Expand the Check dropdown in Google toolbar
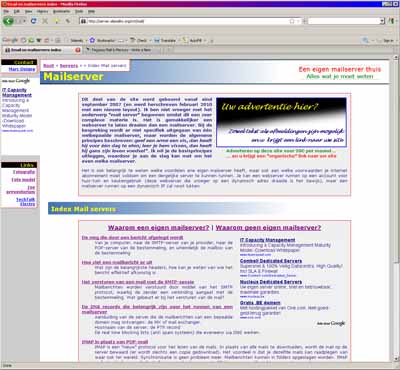Viewport: 400px width, 370px height. click(x=150, y=41)
